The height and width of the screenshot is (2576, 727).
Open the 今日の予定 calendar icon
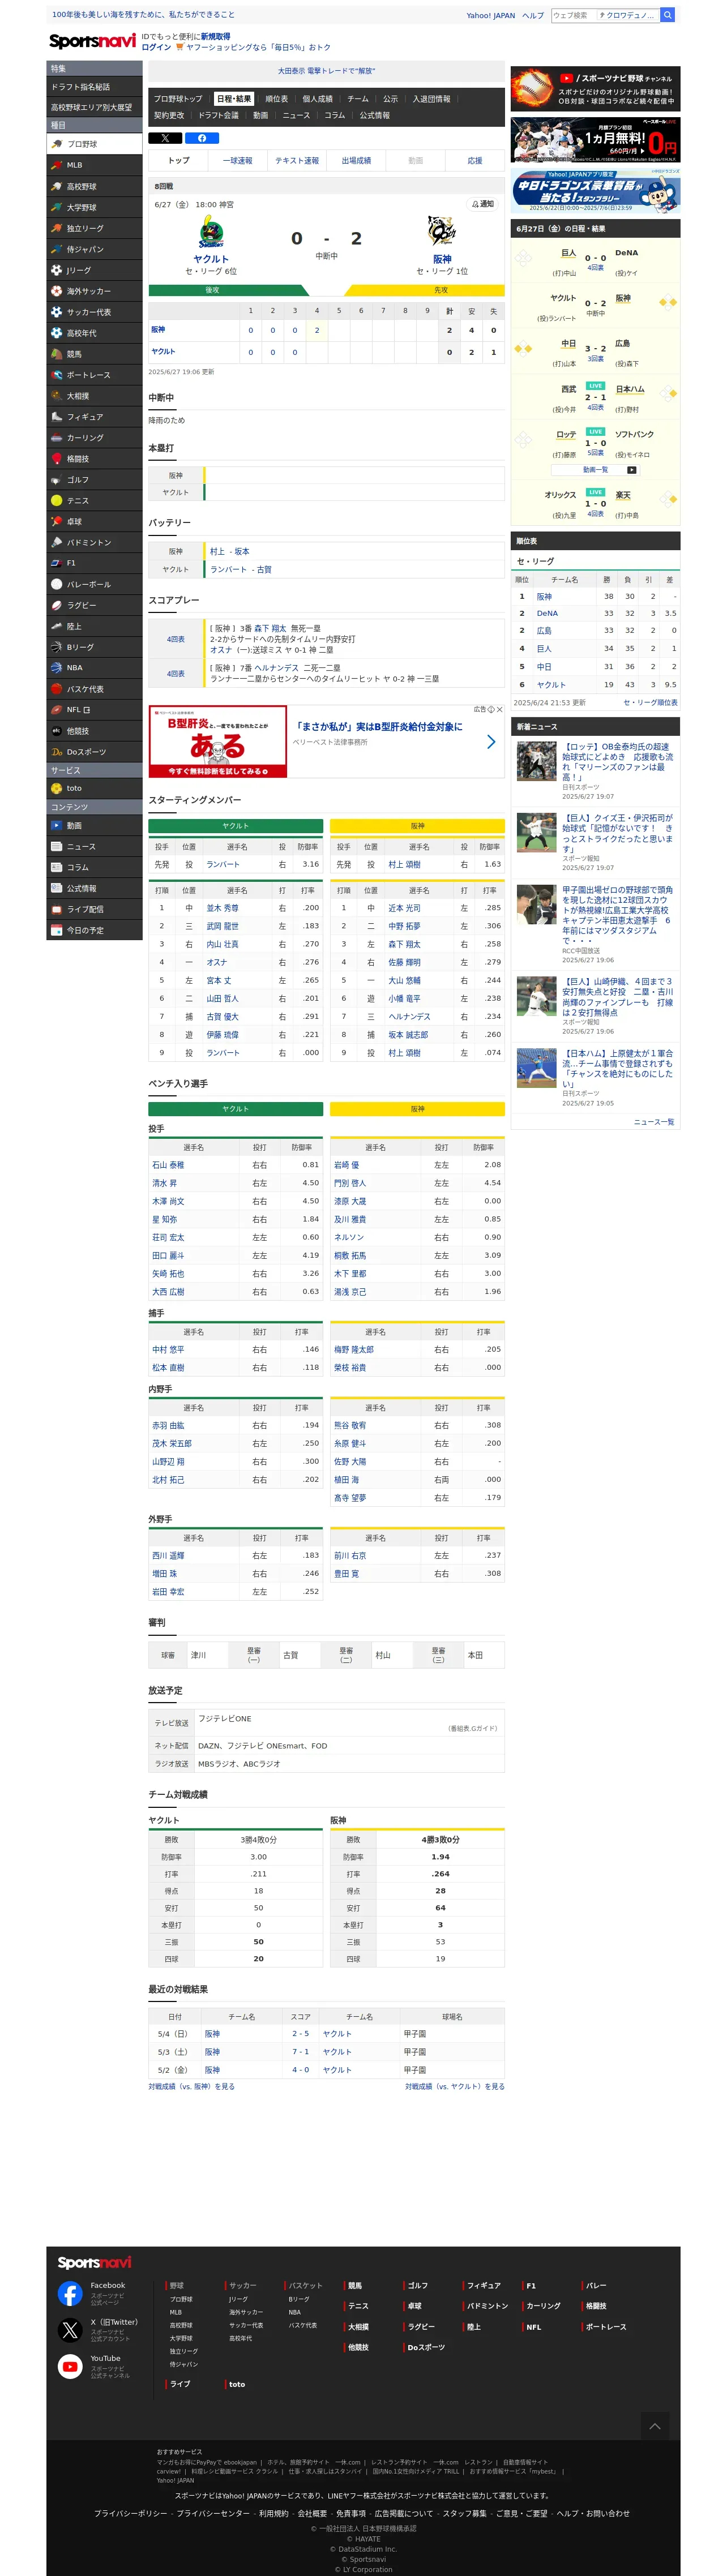(57, 931)
